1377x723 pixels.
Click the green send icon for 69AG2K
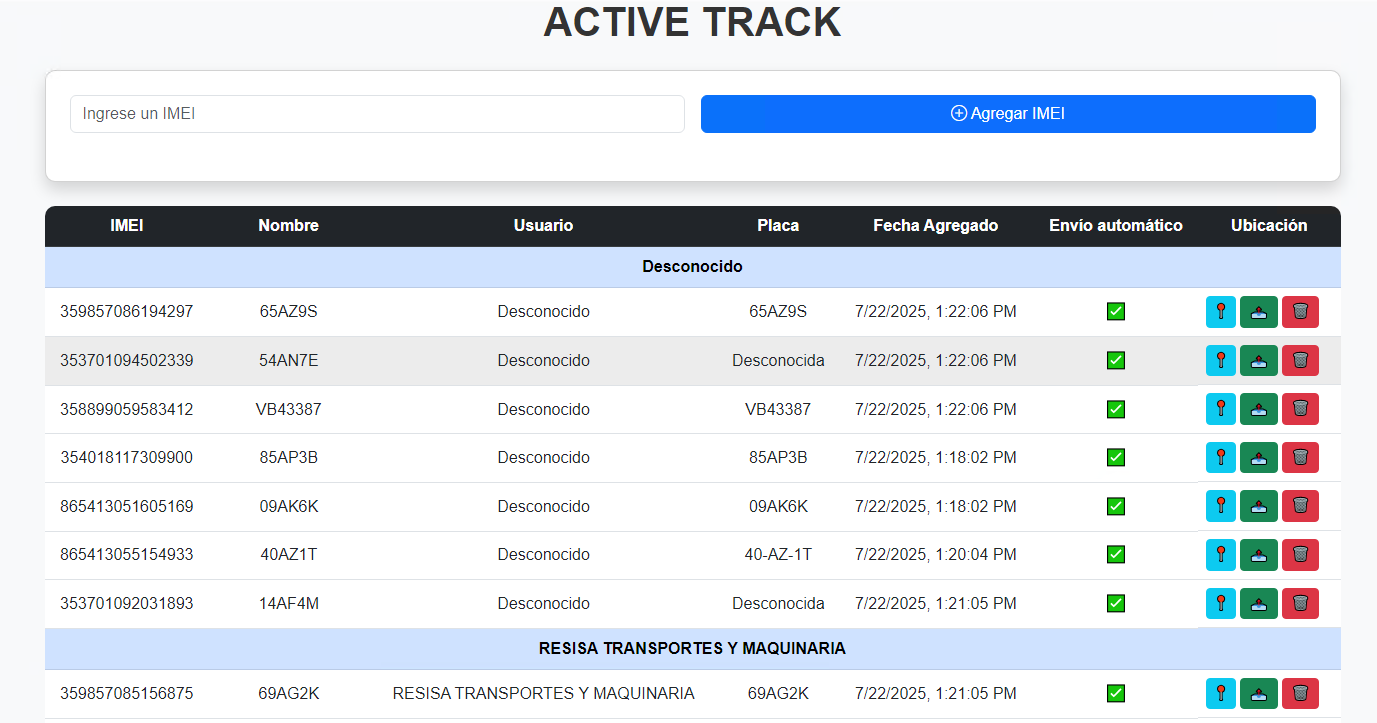click(x=1259, y=694)
